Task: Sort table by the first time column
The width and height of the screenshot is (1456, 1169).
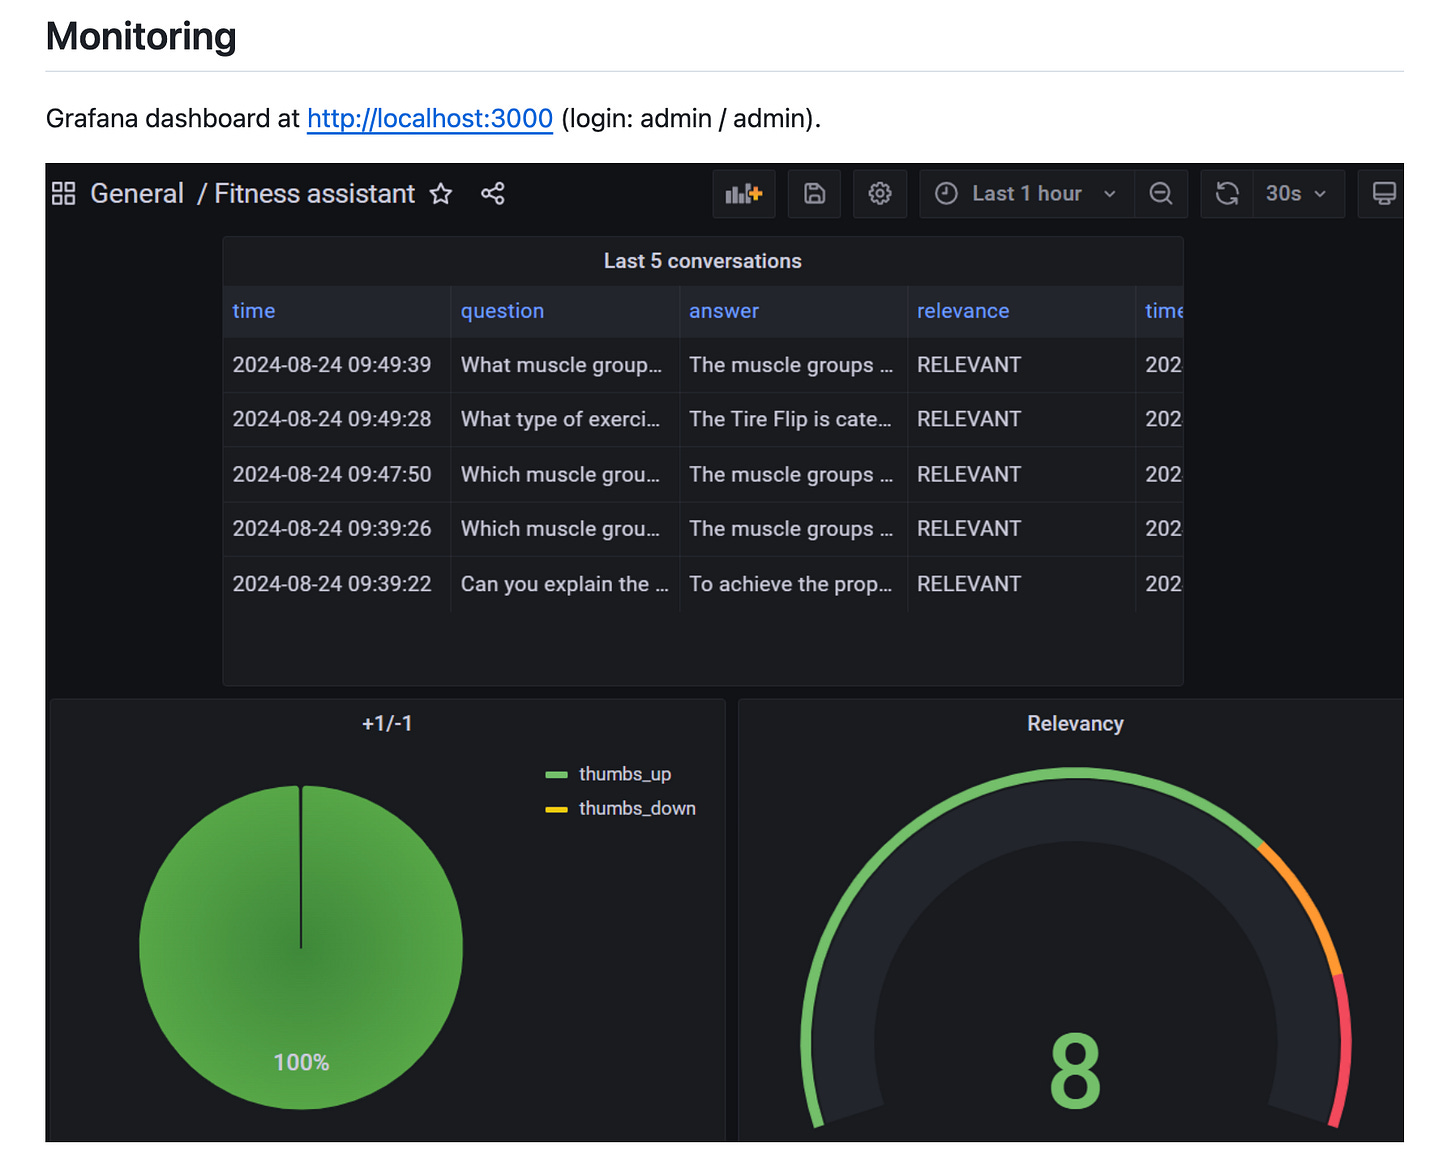Action: click(x=254, y=311)
